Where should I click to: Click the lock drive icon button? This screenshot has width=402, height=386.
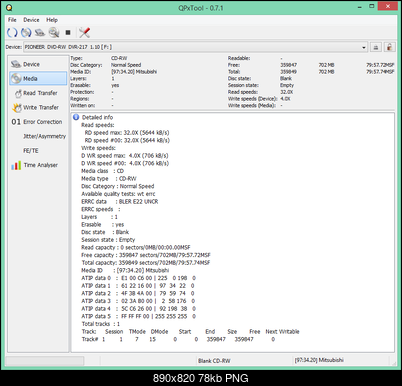point(389,47)
